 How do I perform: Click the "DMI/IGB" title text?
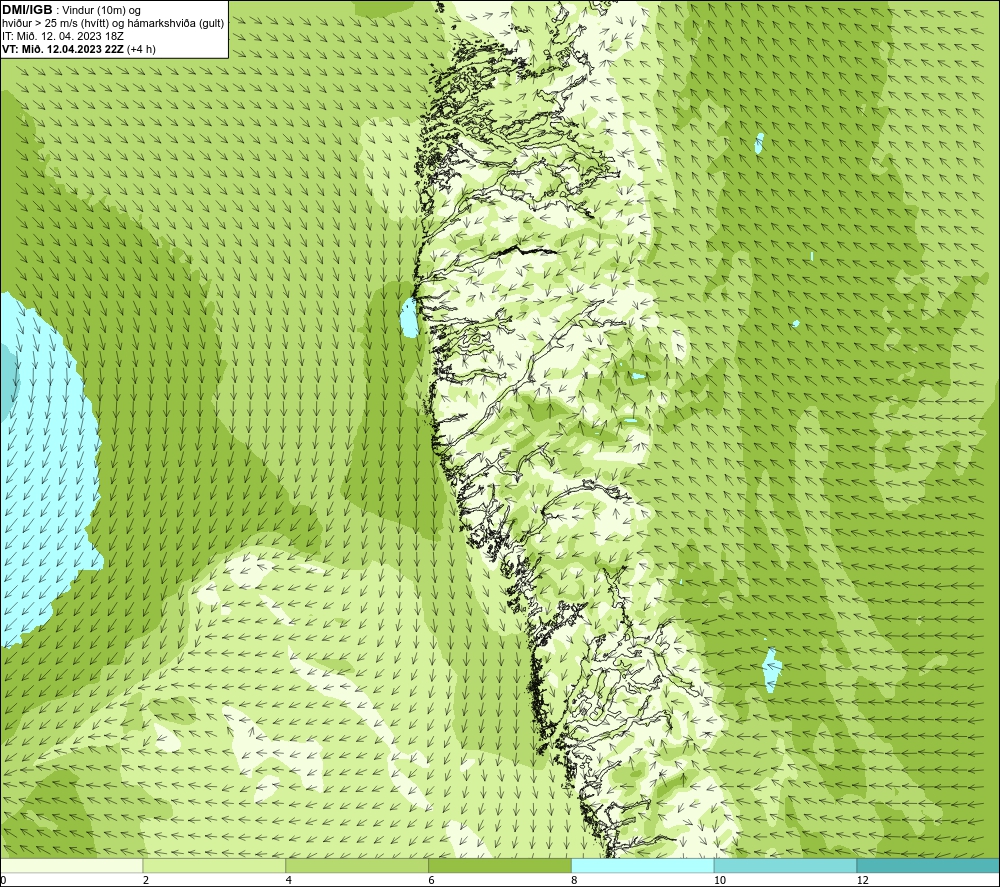point(27,10)
